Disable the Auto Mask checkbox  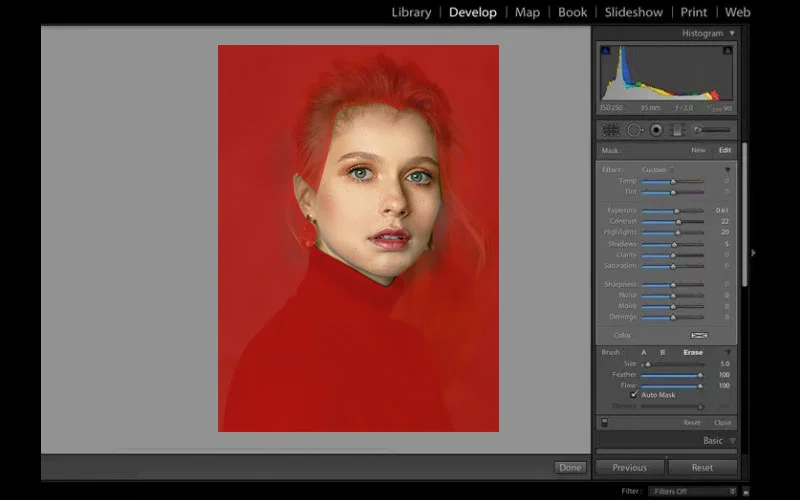634,395
